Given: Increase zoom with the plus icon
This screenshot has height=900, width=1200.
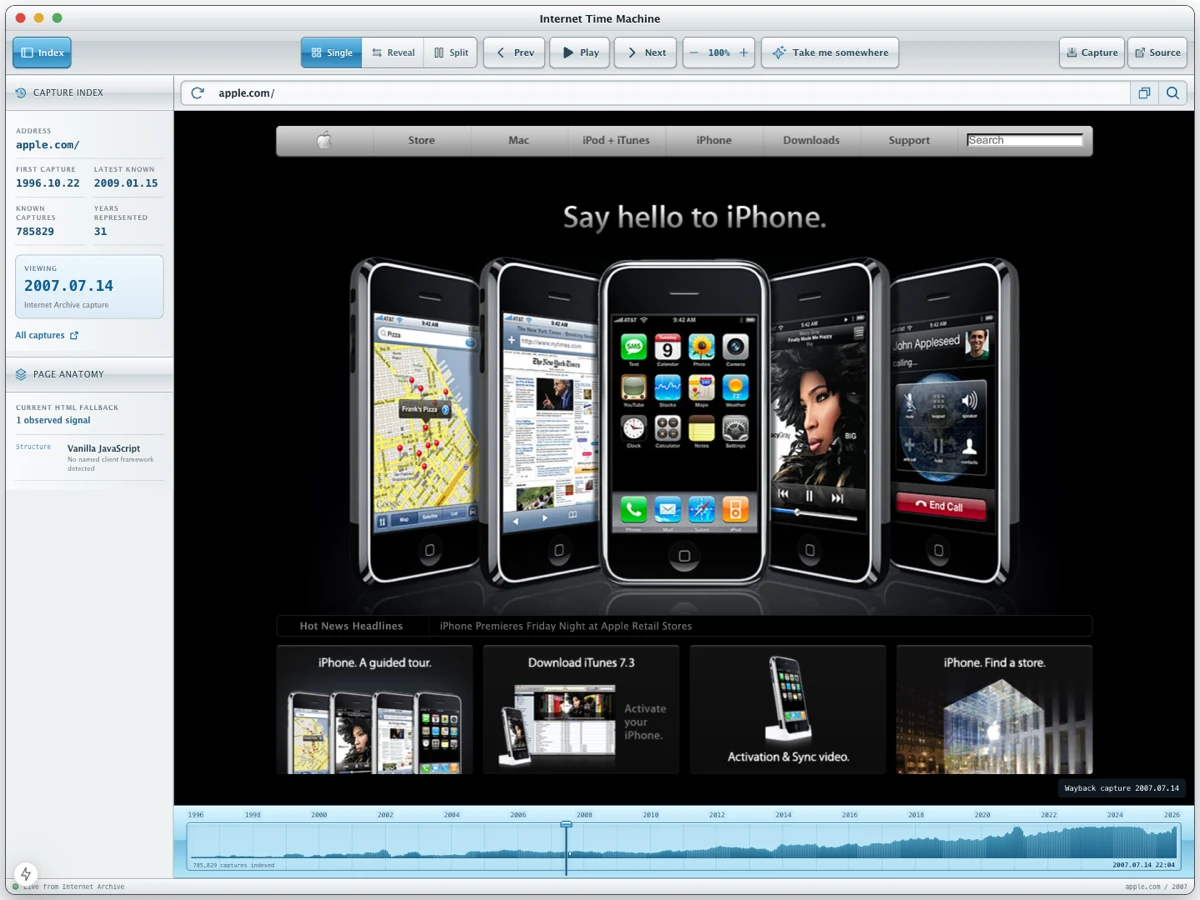Looking at the screenshot, I should 743,53.
